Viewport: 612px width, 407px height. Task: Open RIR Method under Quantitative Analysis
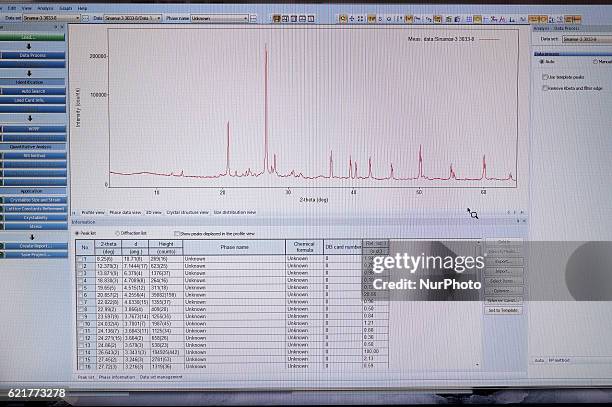tap(34, 156)
